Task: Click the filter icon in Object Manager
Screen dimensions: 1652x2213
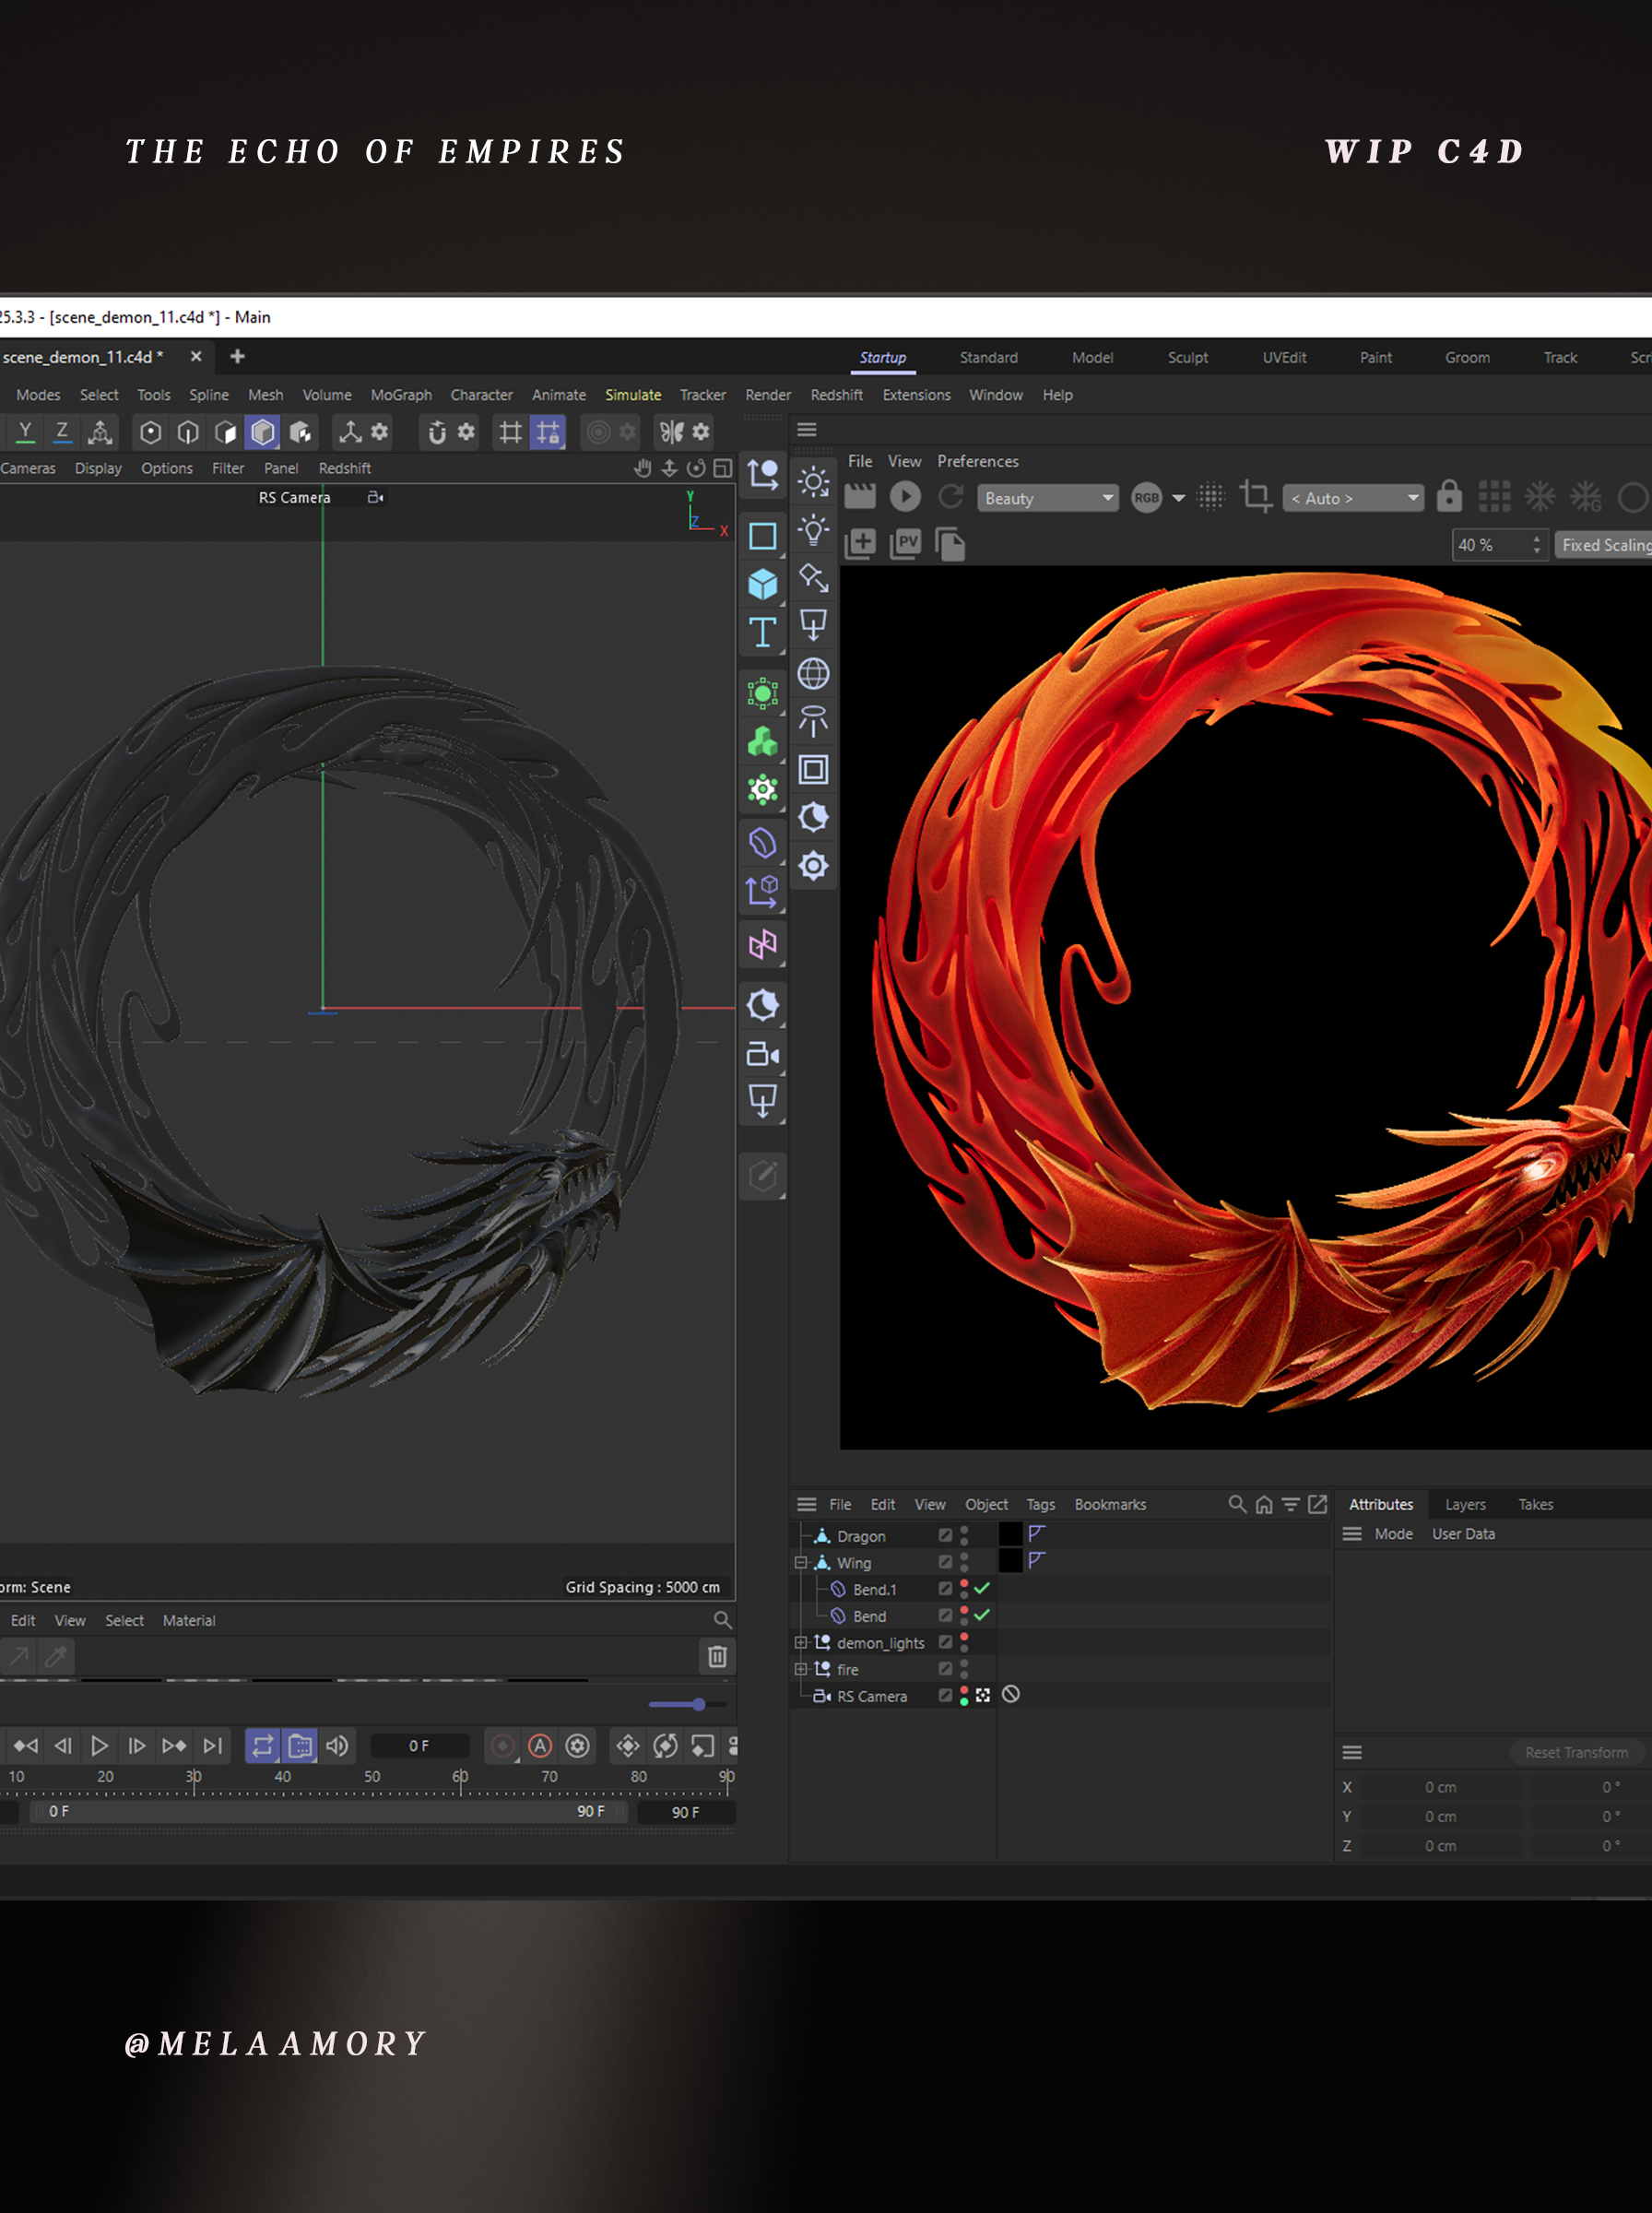Action: pos(1291,1504)
